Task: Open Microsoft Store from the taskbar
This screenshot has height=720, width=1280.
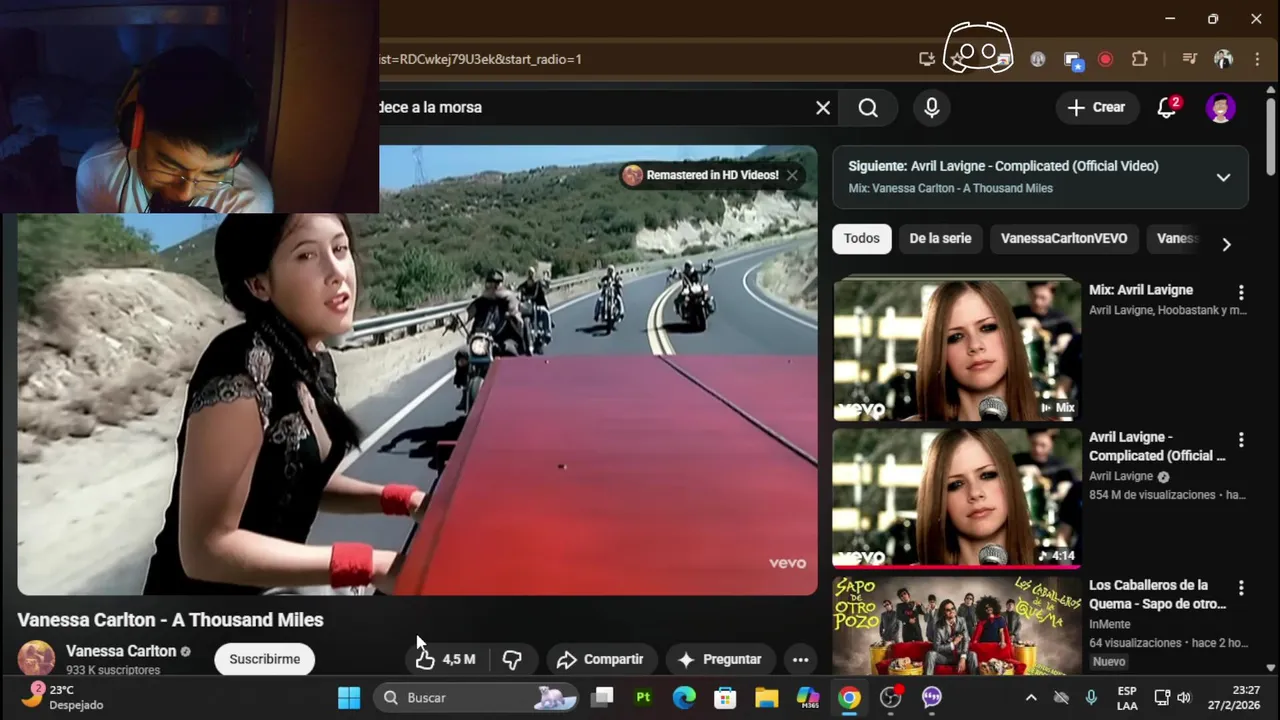Action: point(725,697)
